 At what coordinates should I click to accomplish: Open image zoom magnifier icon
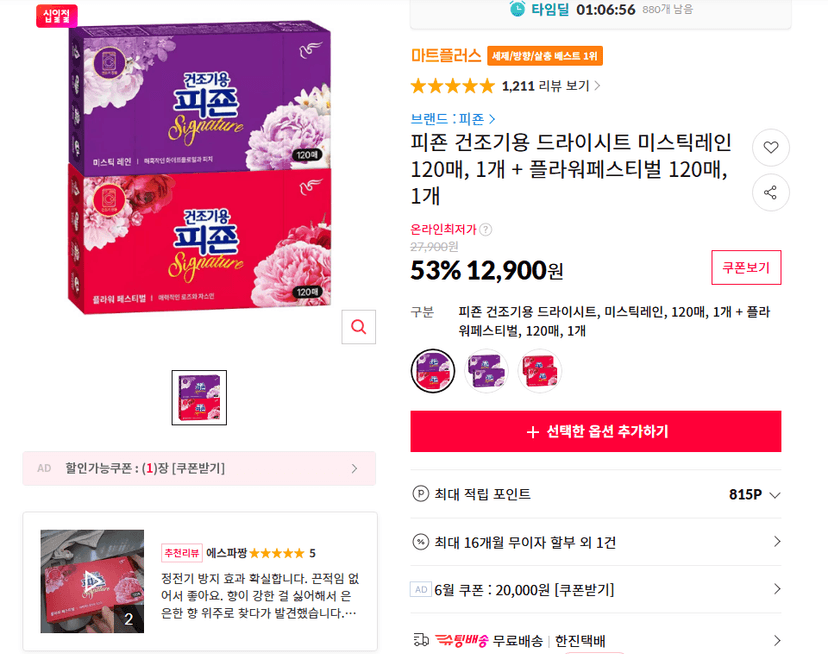pos(359,327)
